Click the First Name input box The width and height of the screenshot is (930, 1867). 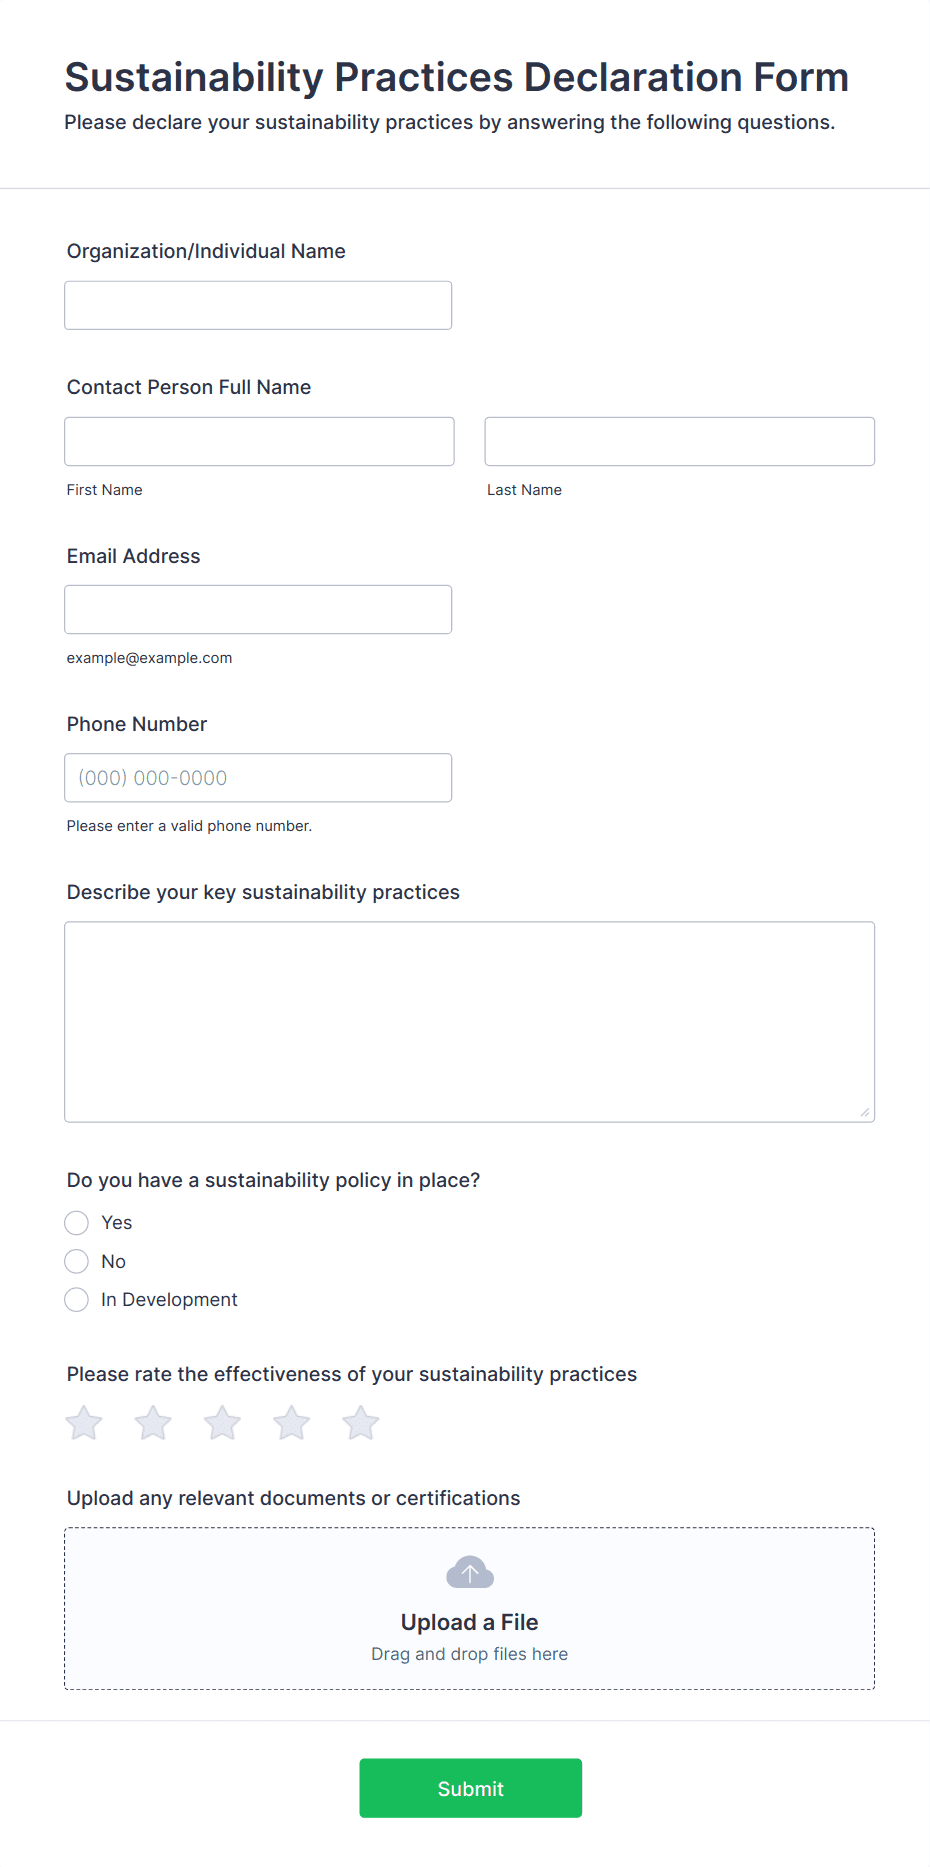coord(260,441)
